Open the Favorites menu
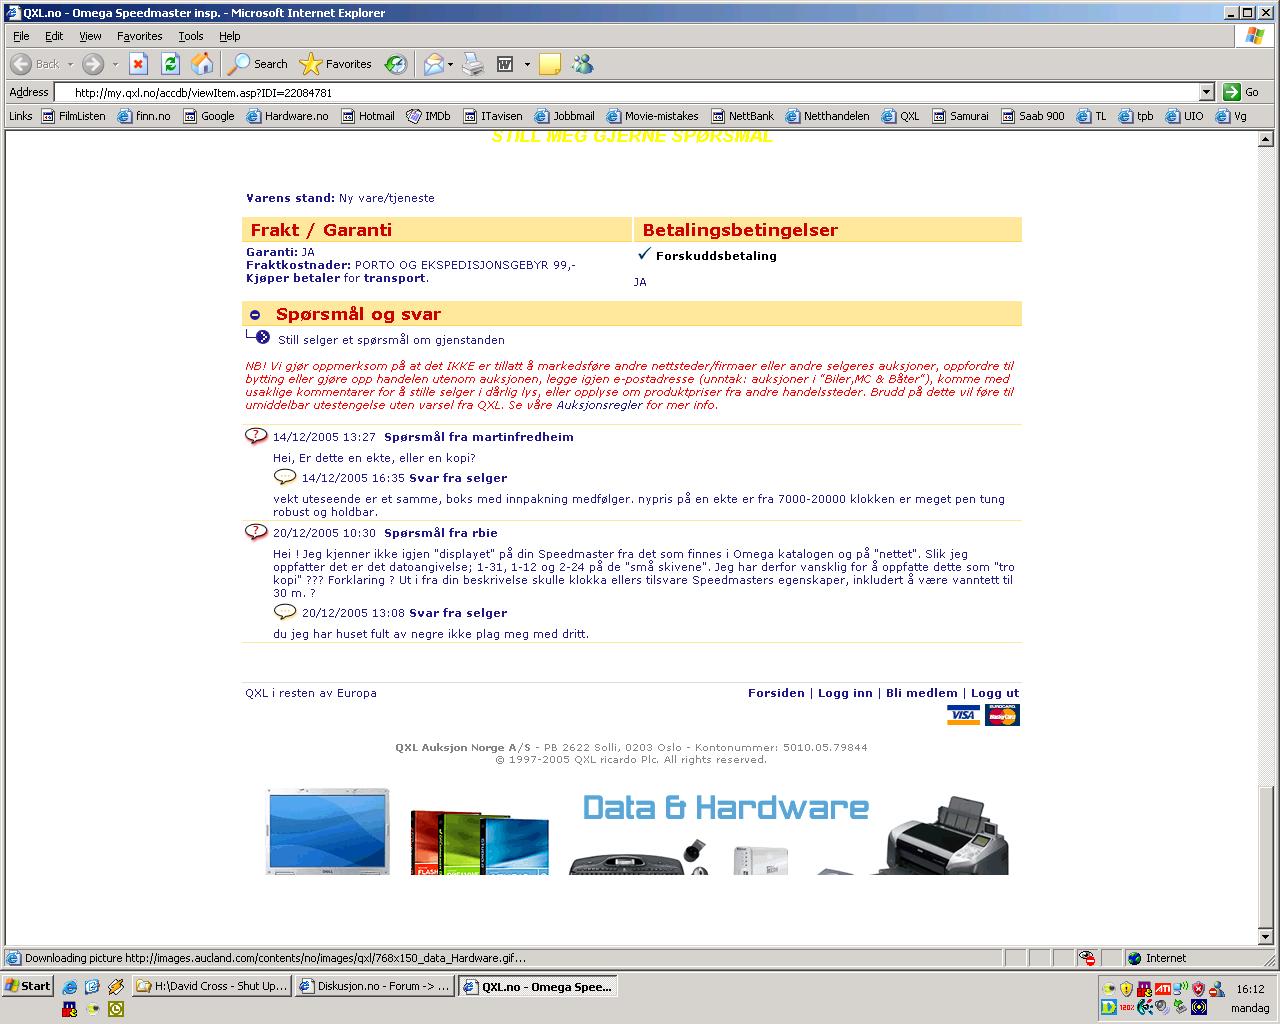 point(139,36)
